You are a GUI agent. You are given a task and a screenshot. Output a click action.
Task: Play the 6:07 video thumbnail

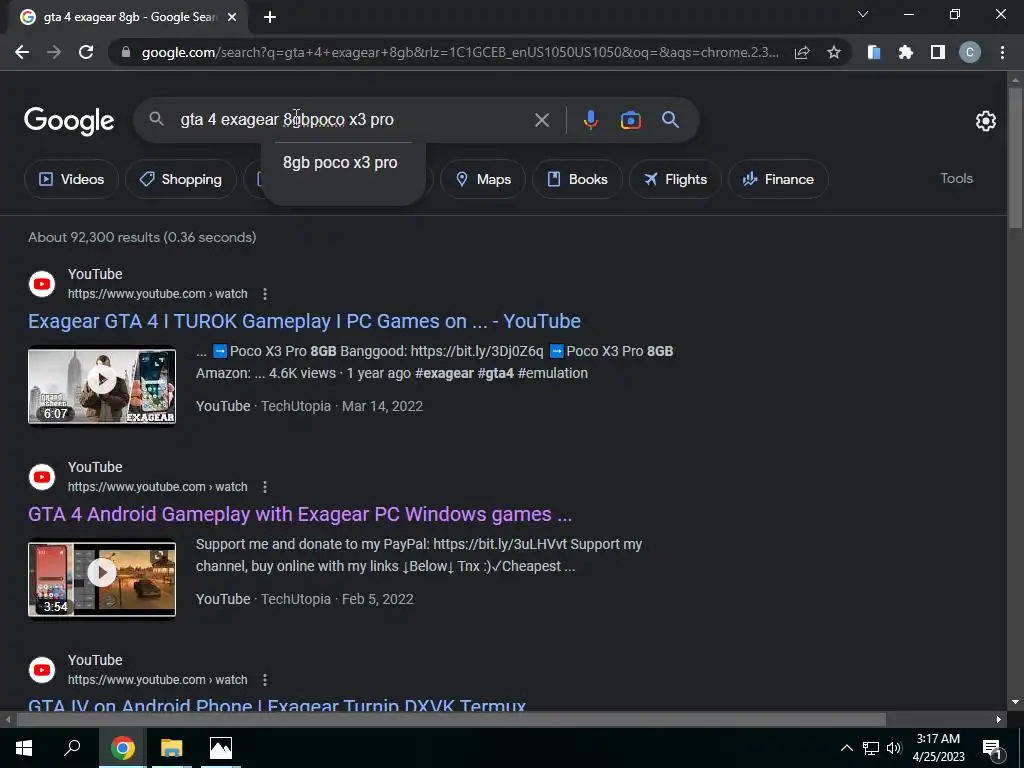point(102,386)
